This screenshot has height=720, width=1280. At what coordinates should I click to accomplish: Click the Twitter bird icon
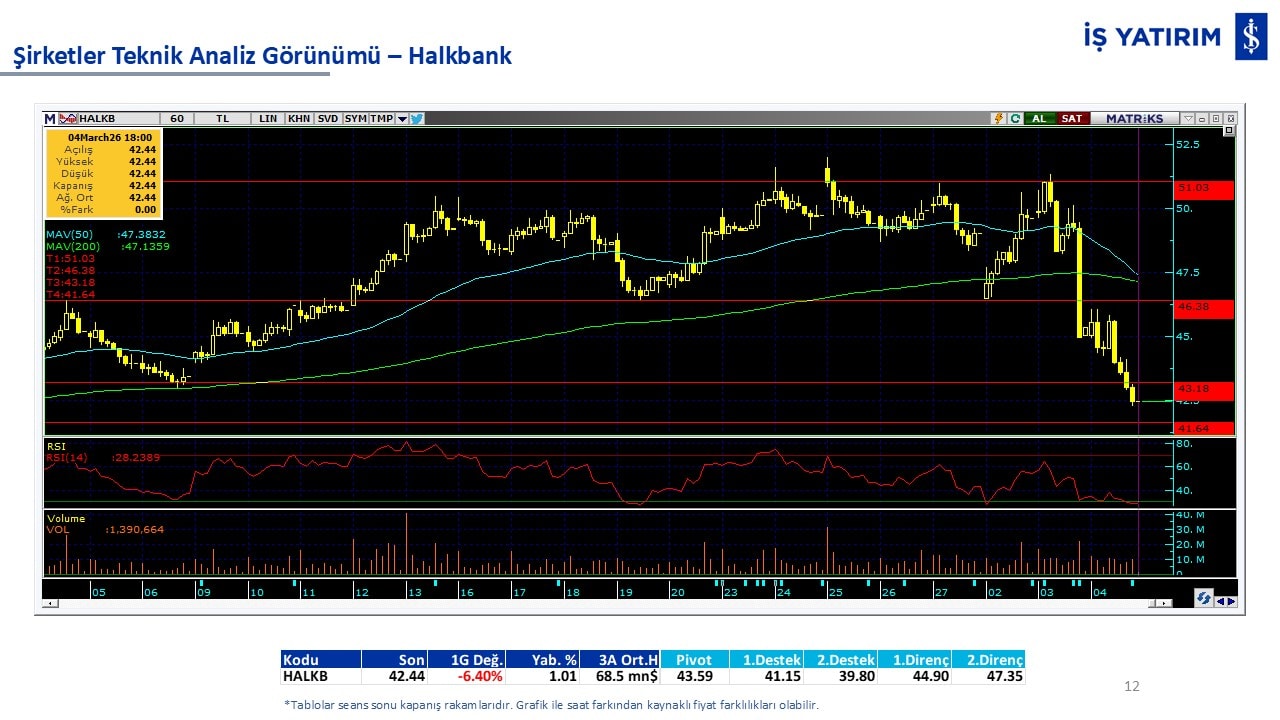click(417, 118)
